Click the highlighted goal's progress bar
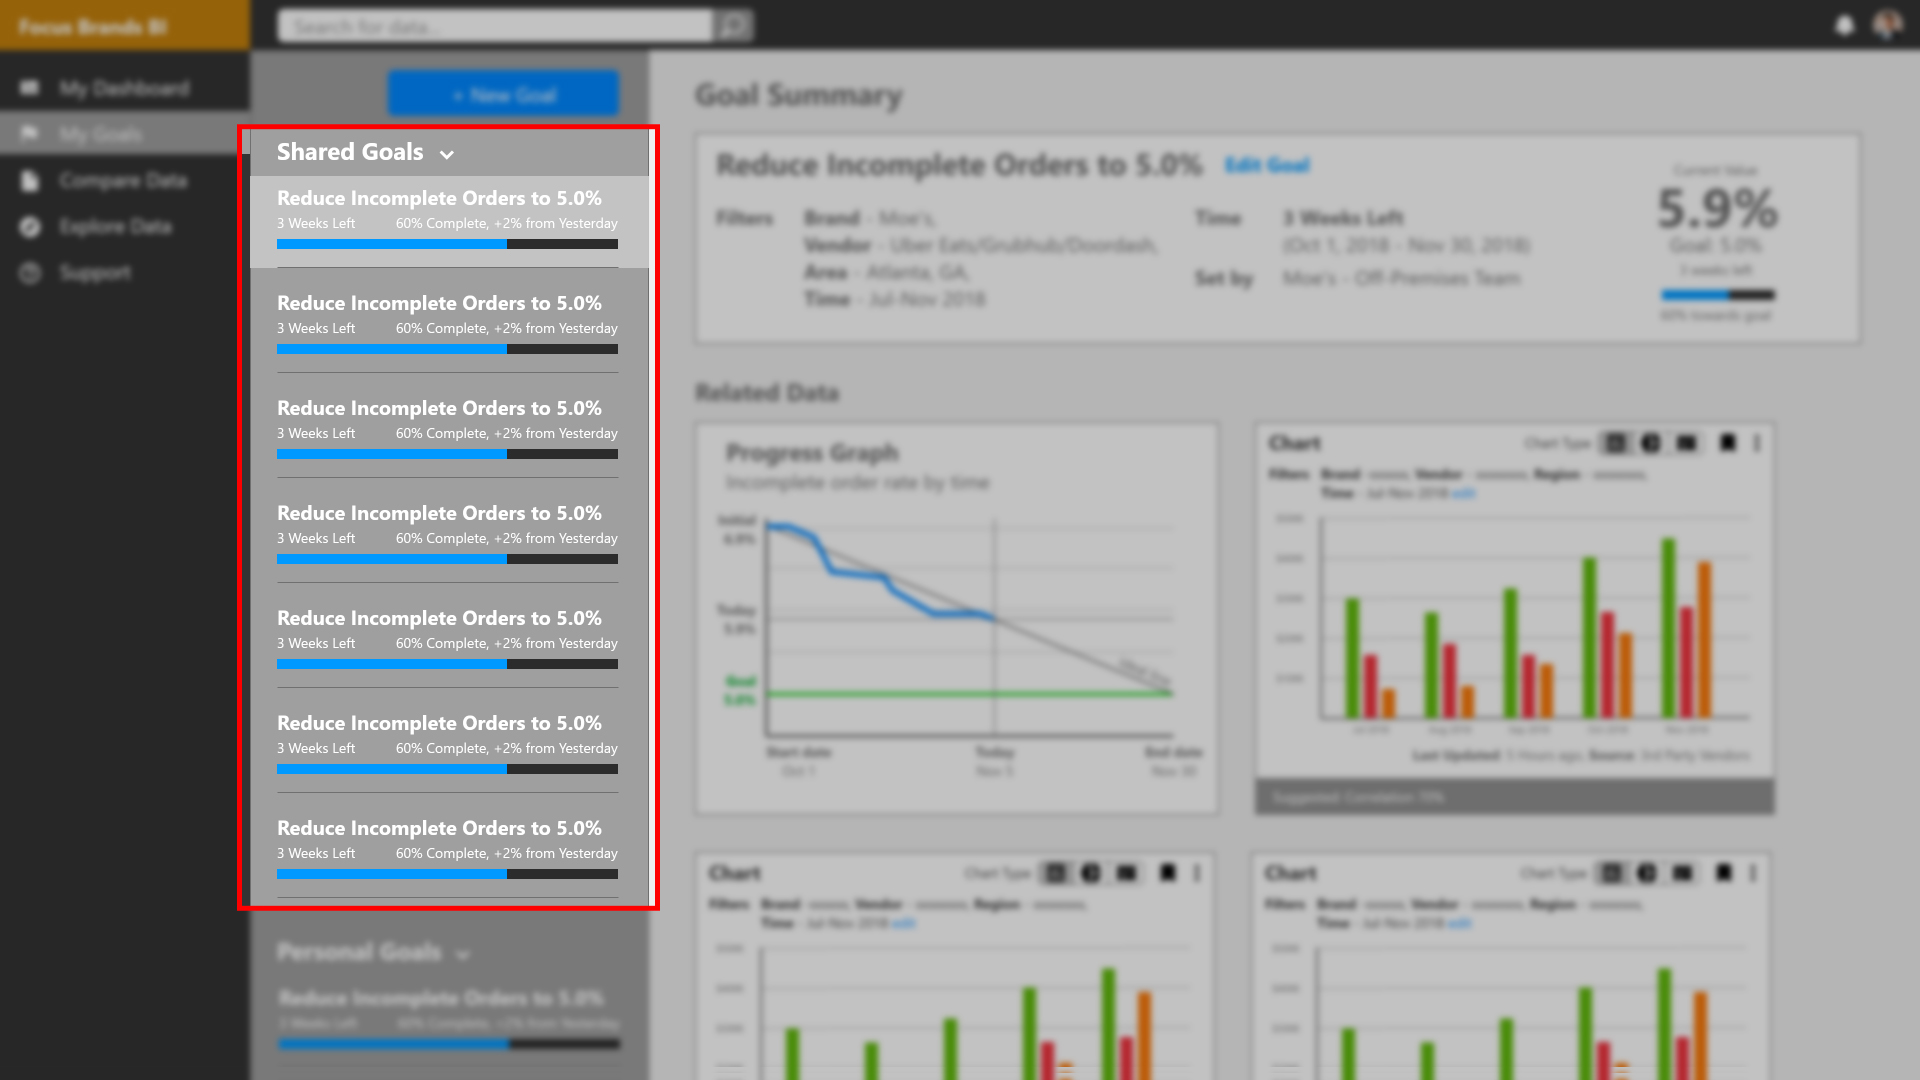 pyautogui.click(x=447, y=244)
